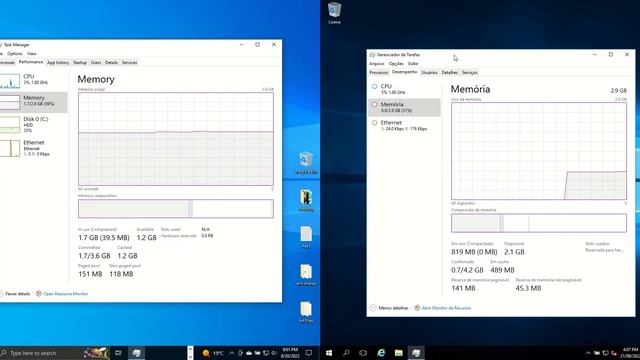The image size is (640, 360).
Task: Click search highlights image in left search box
Action: tap(96, 353)
